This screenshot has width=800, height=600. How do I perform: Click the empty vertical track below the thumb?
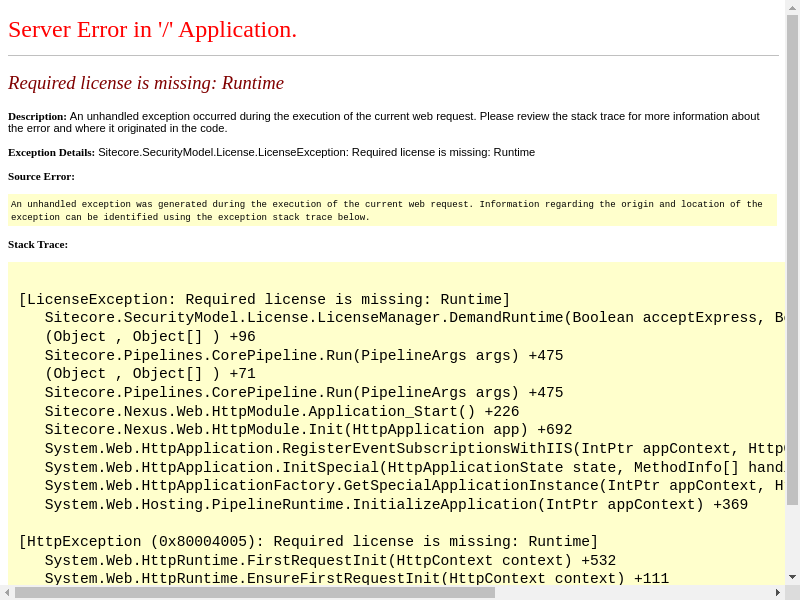(792, 538)
